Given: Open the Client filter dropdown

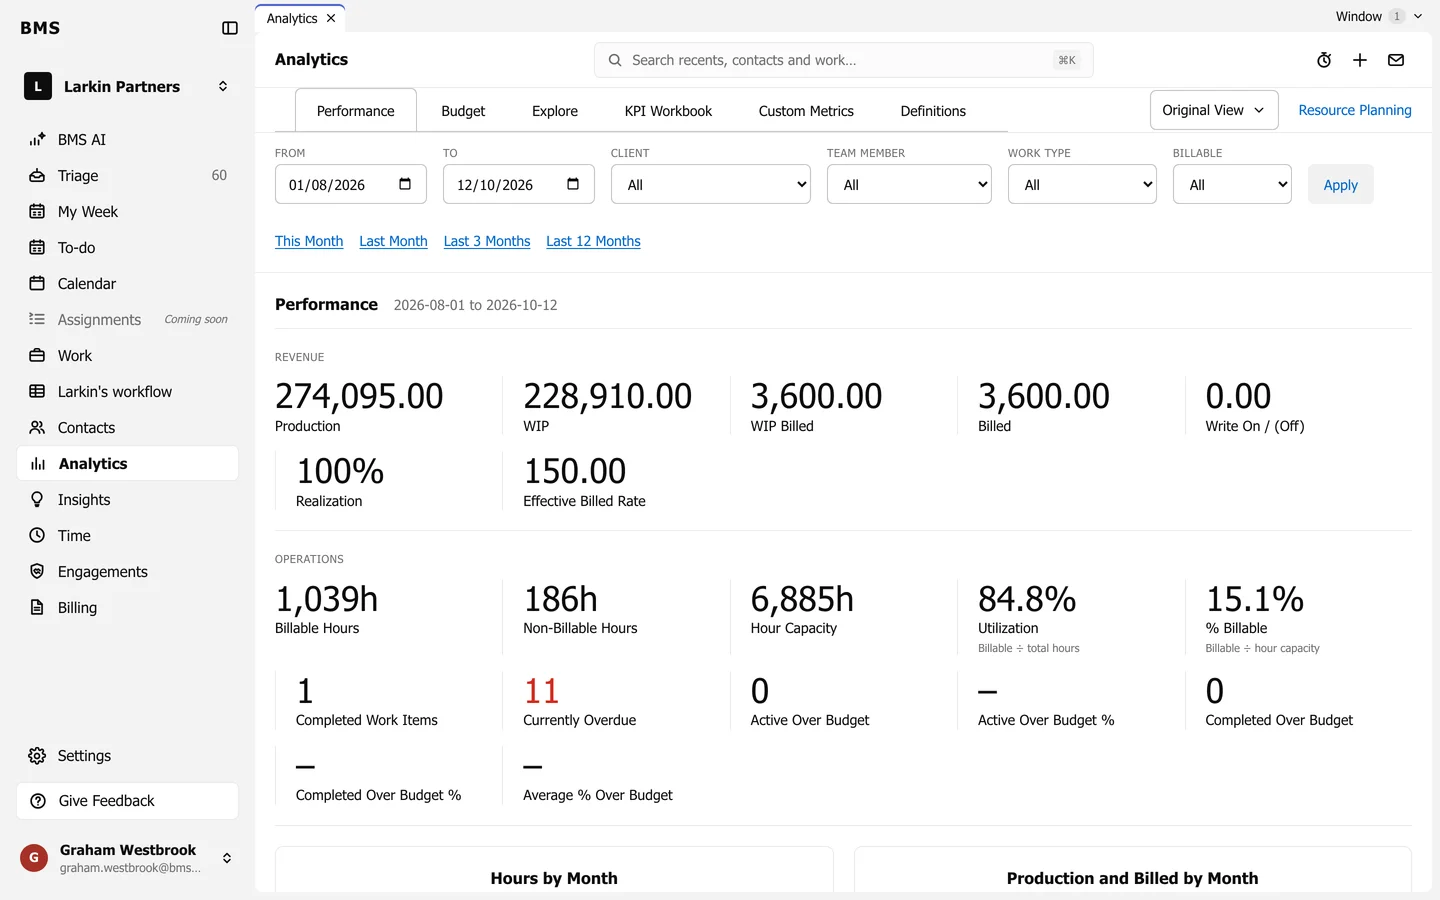Looking at the screenshot, I should (711, 185).
